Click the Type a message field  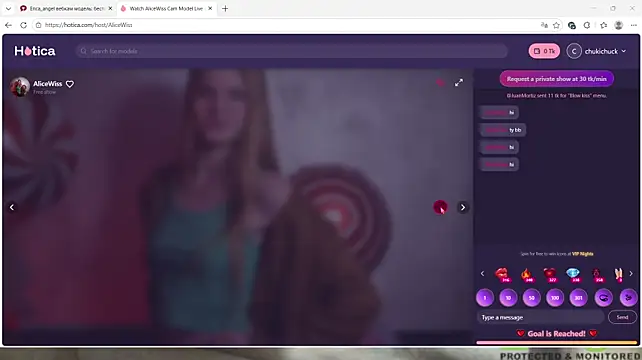[x=540, y=317]
